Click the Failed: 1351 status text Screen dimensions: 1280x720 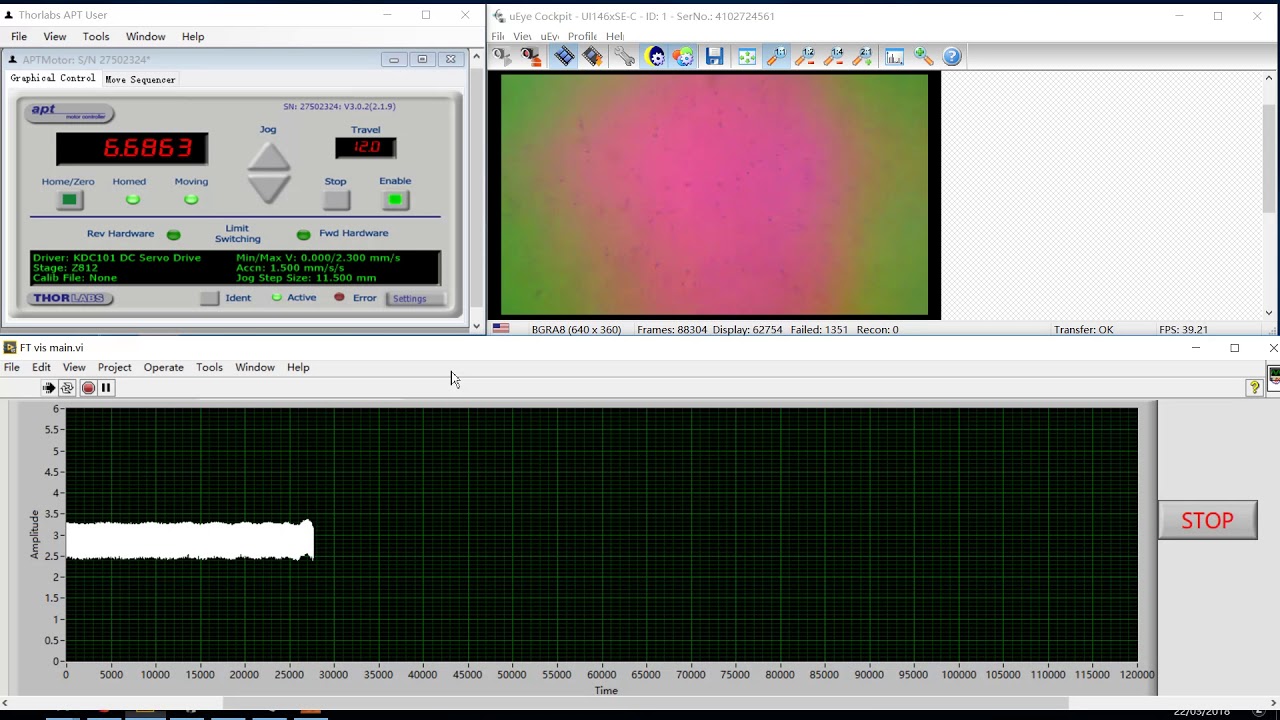point(819,329)
